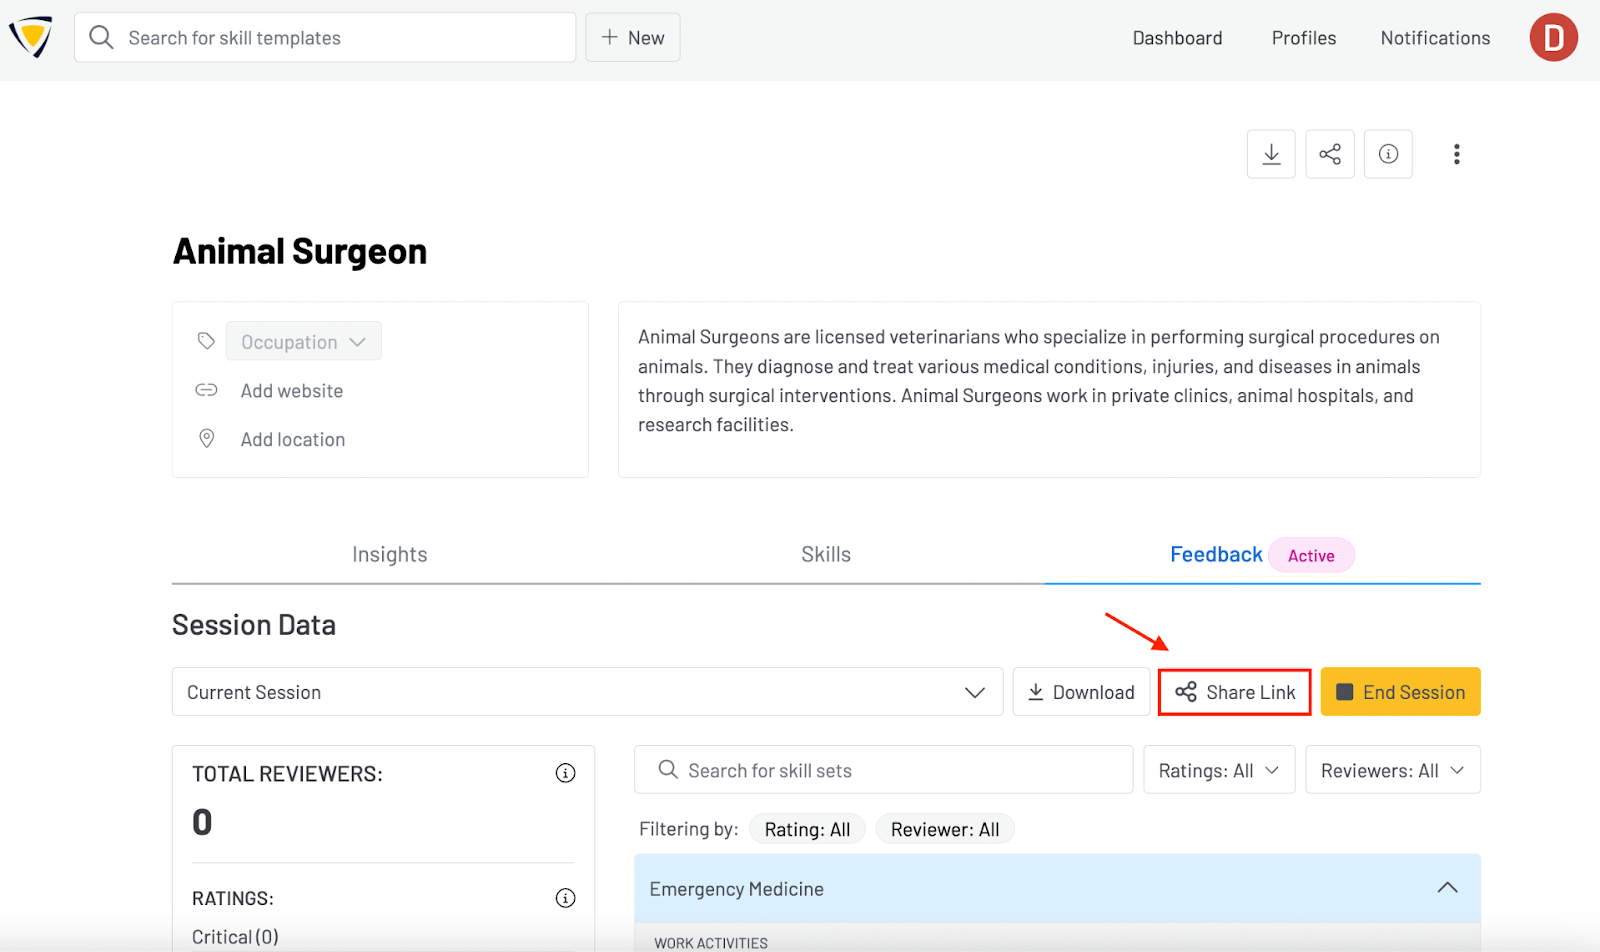The height and width of the screenshot is (952, 1600).
Task: Go to the Dashboard menu item
Action: pos(1176,37)
